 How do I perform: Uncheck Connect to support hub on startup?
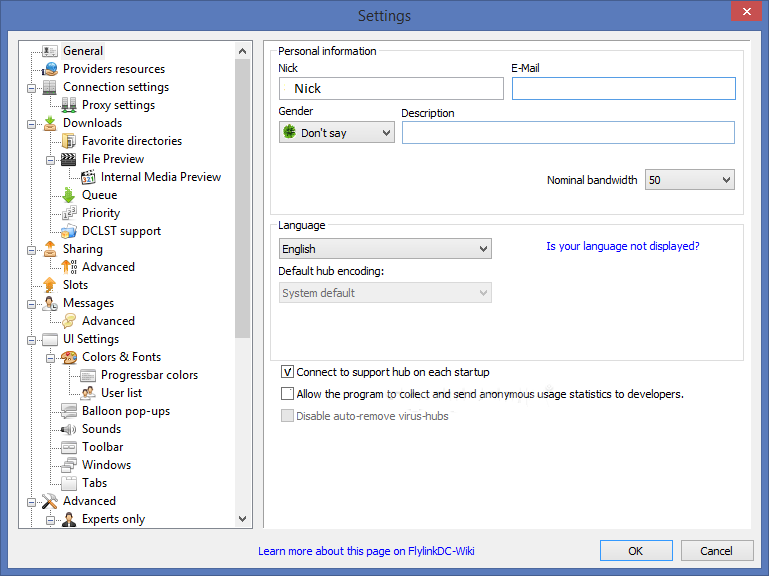[288, 372]
